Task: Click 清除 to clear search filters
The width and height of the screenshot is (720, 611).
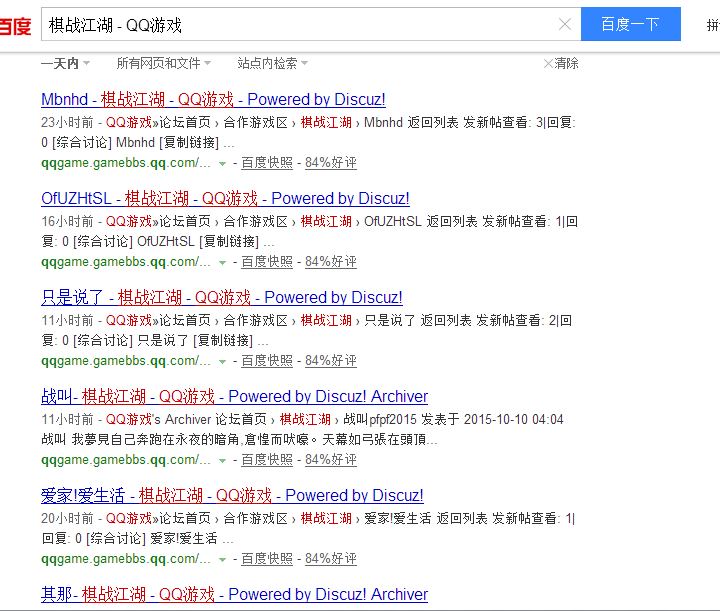Action: pos(561,63)
